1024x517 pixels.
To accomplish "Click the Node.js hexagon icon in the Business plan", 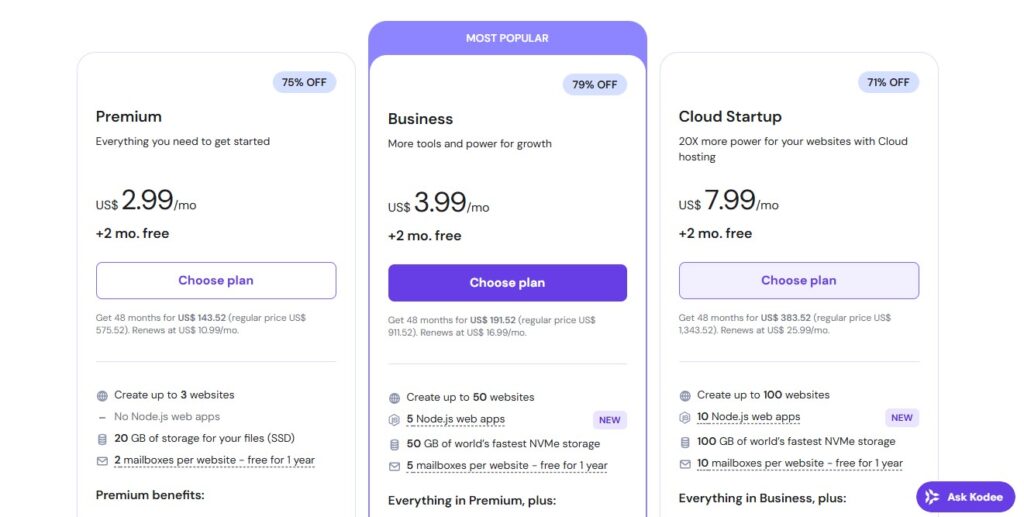I will pos(394,420).
